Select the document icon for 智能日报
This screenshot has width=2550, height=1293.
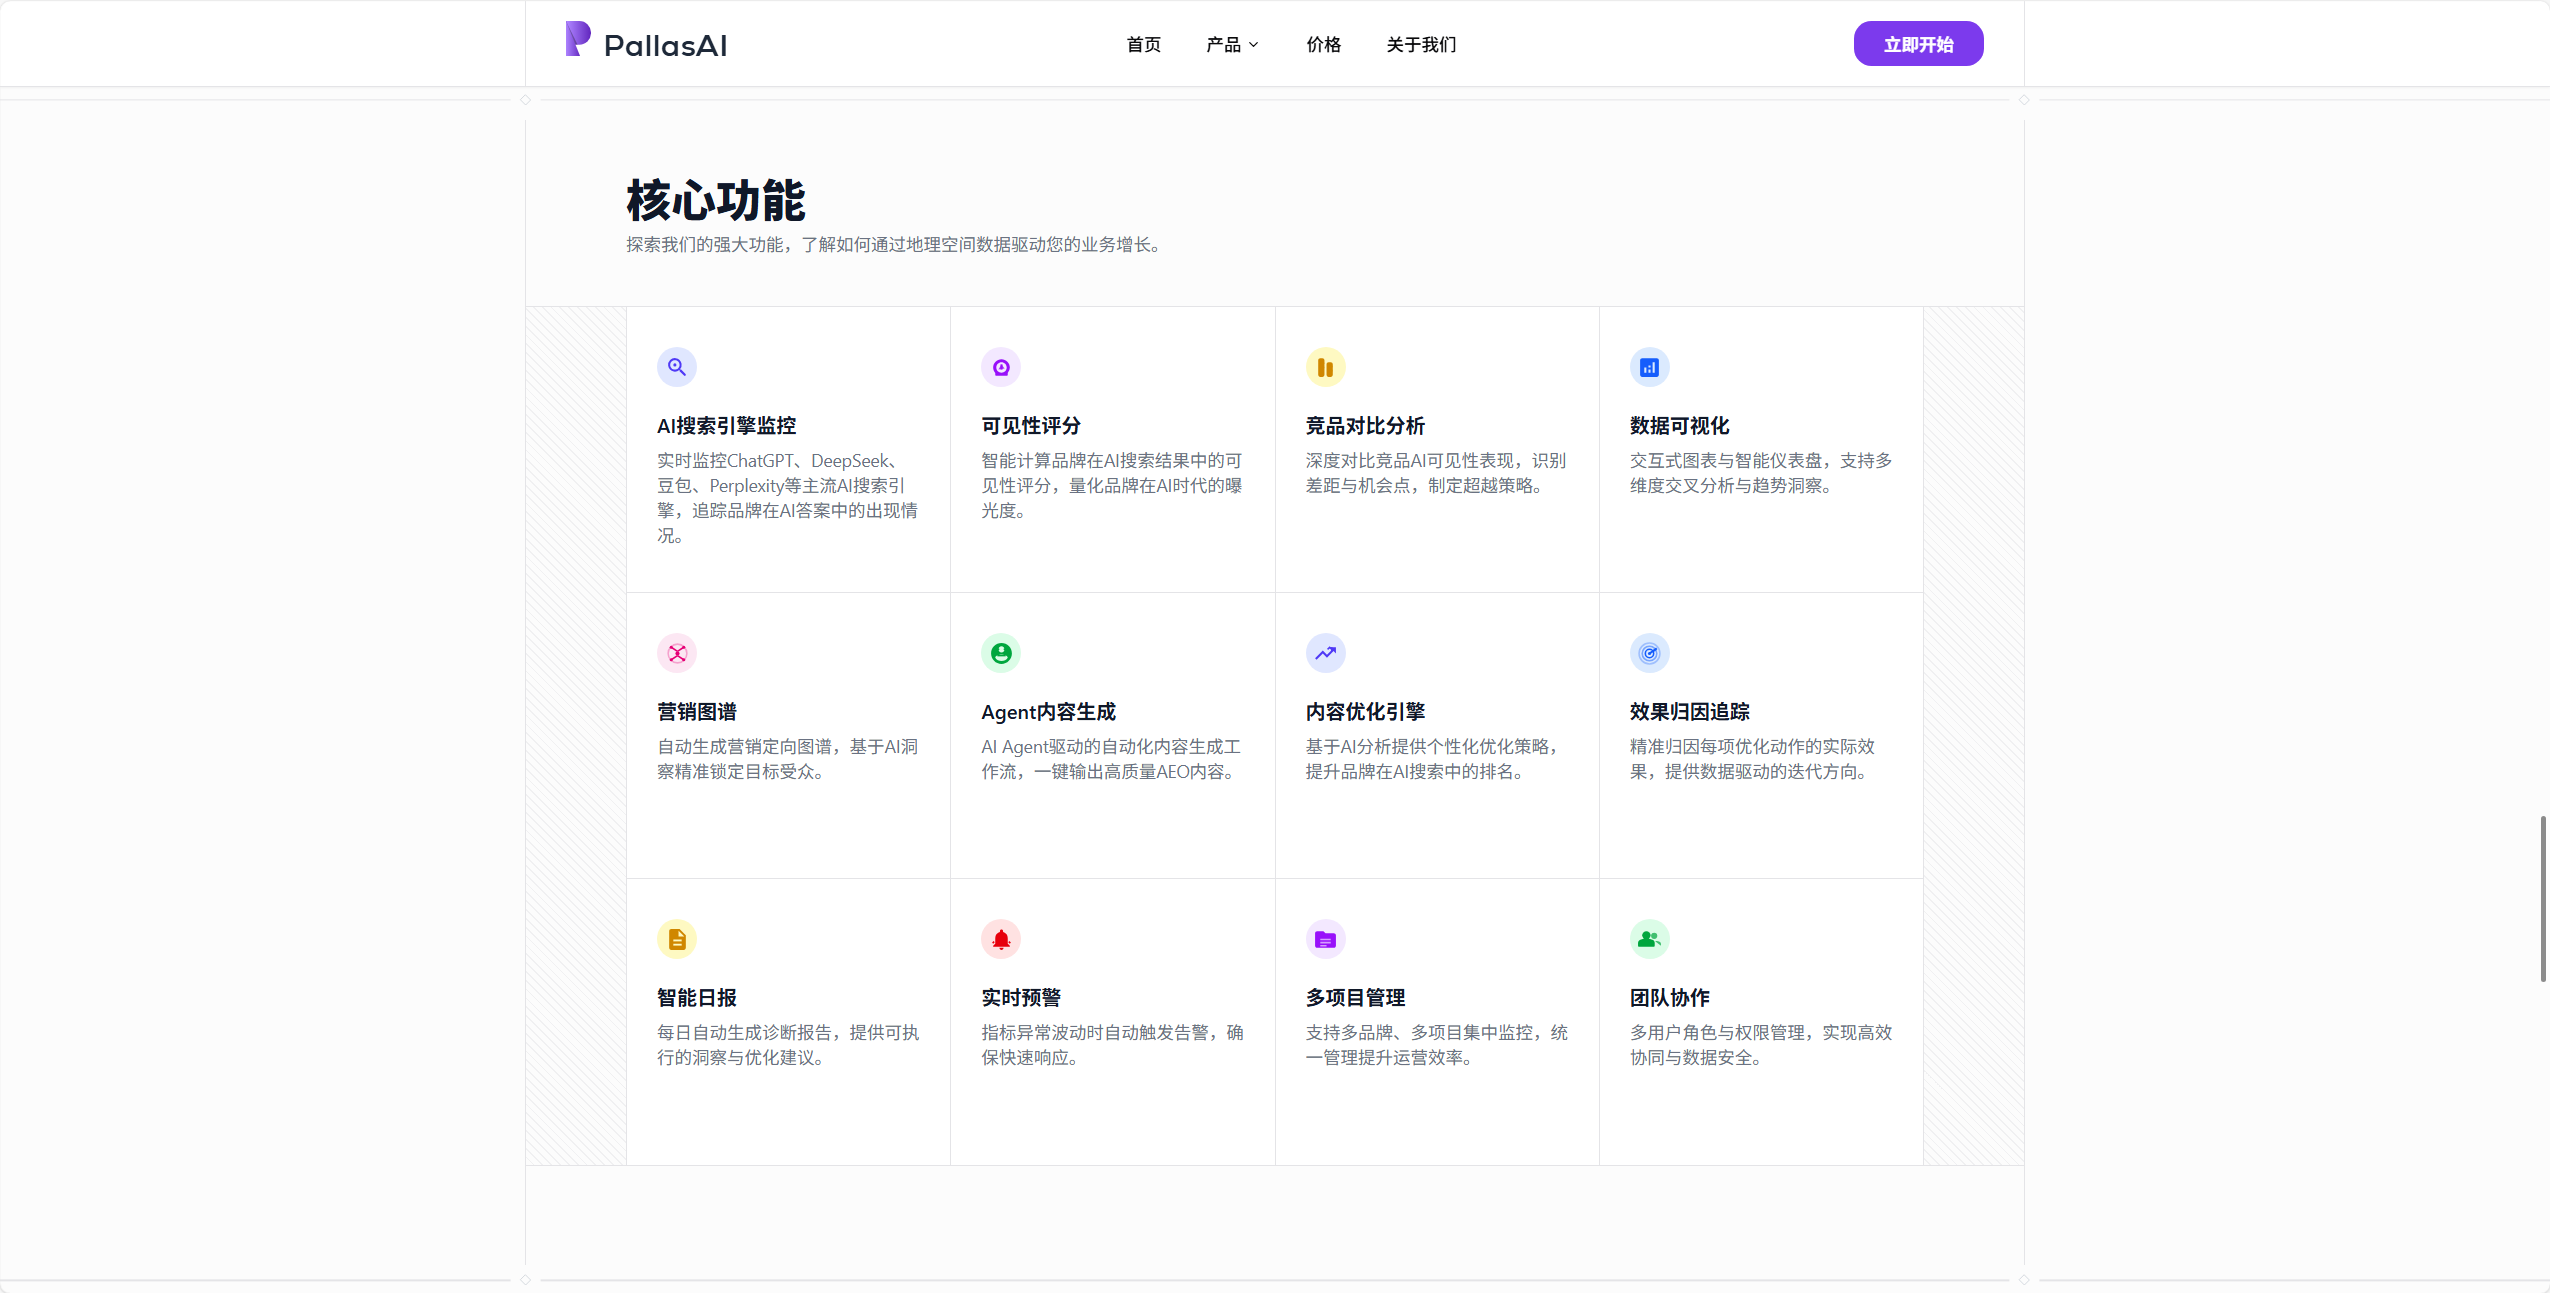(677, 939)
